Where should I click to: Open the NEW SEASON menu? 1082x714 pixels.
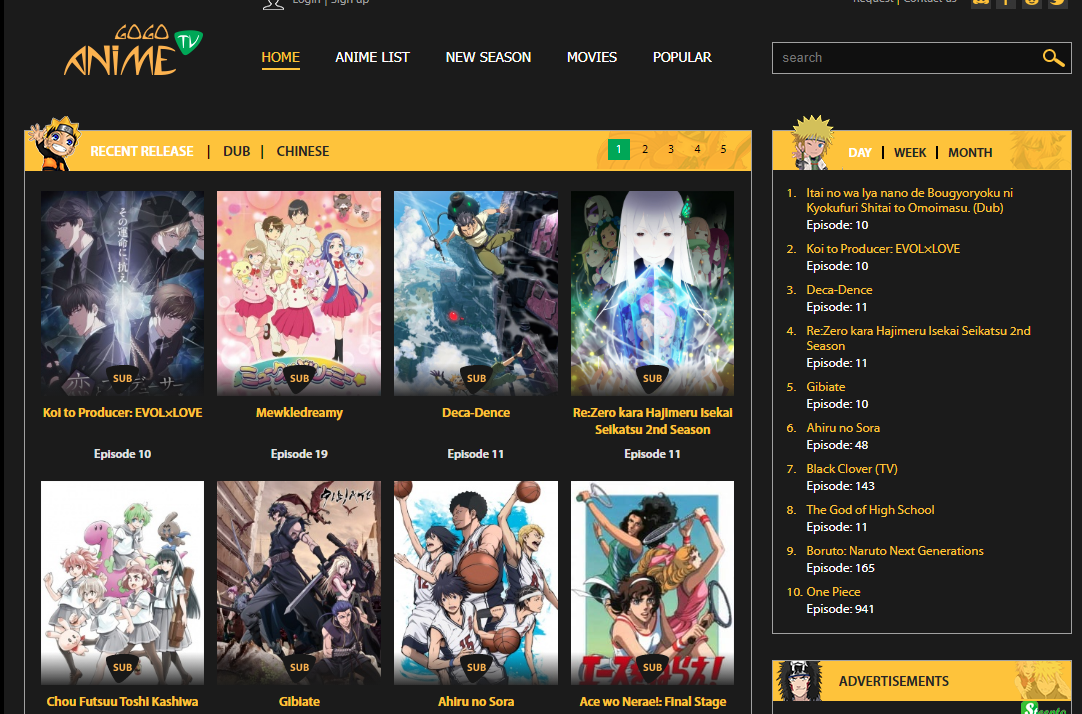point(489,57)
